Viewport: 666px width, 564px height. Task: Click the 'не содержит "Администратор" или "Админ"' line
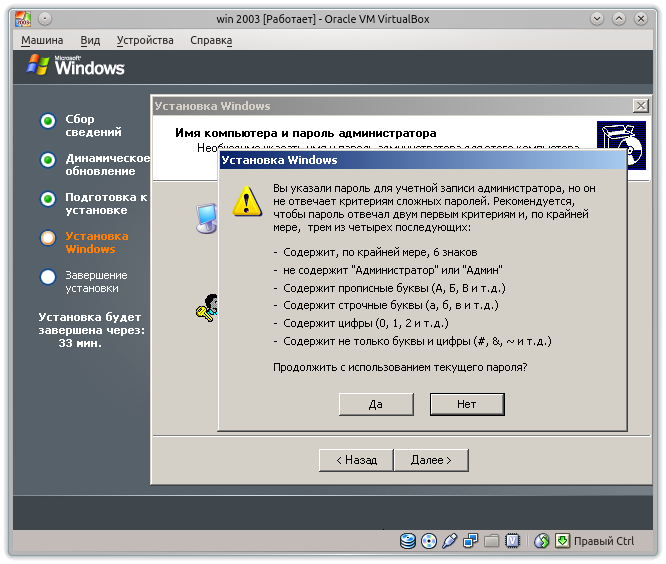coord(393,270)
